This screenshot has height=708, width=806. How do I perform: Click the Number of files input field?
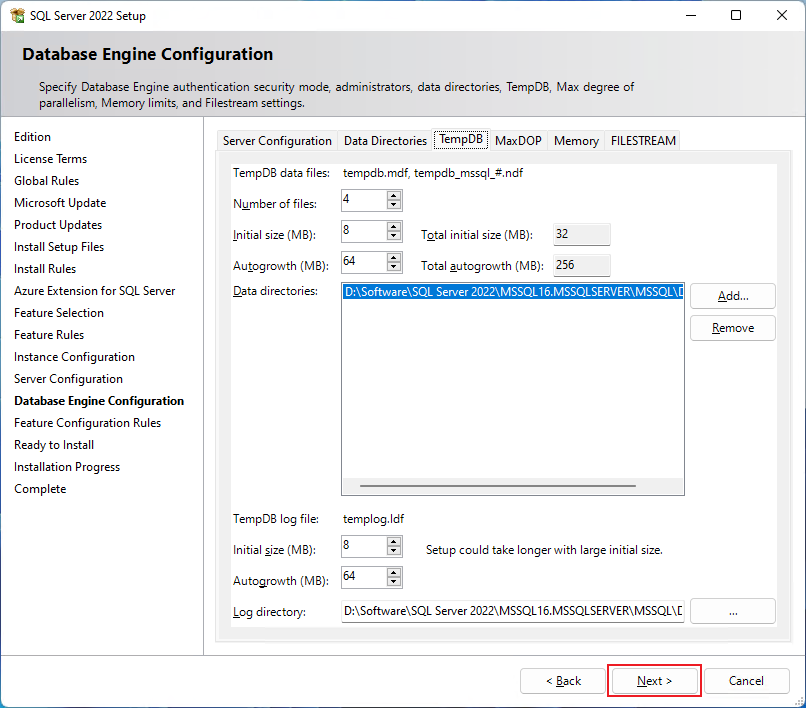tap(364, 200)
